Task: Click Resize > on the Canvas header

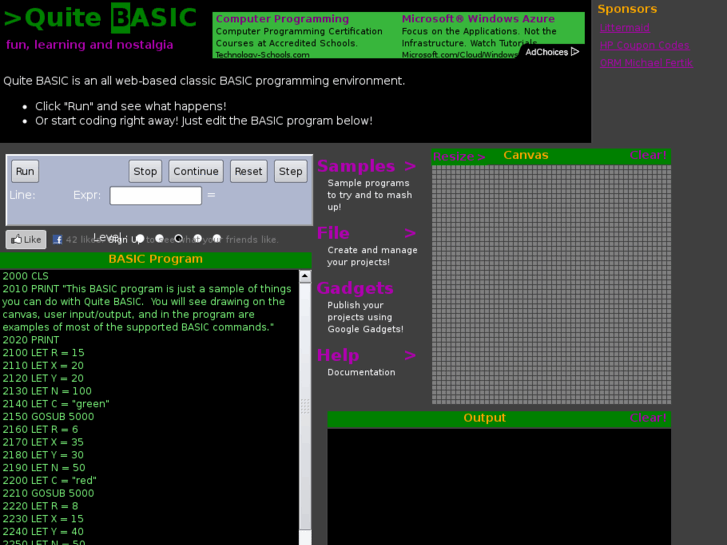Action: tap(459, 157)
